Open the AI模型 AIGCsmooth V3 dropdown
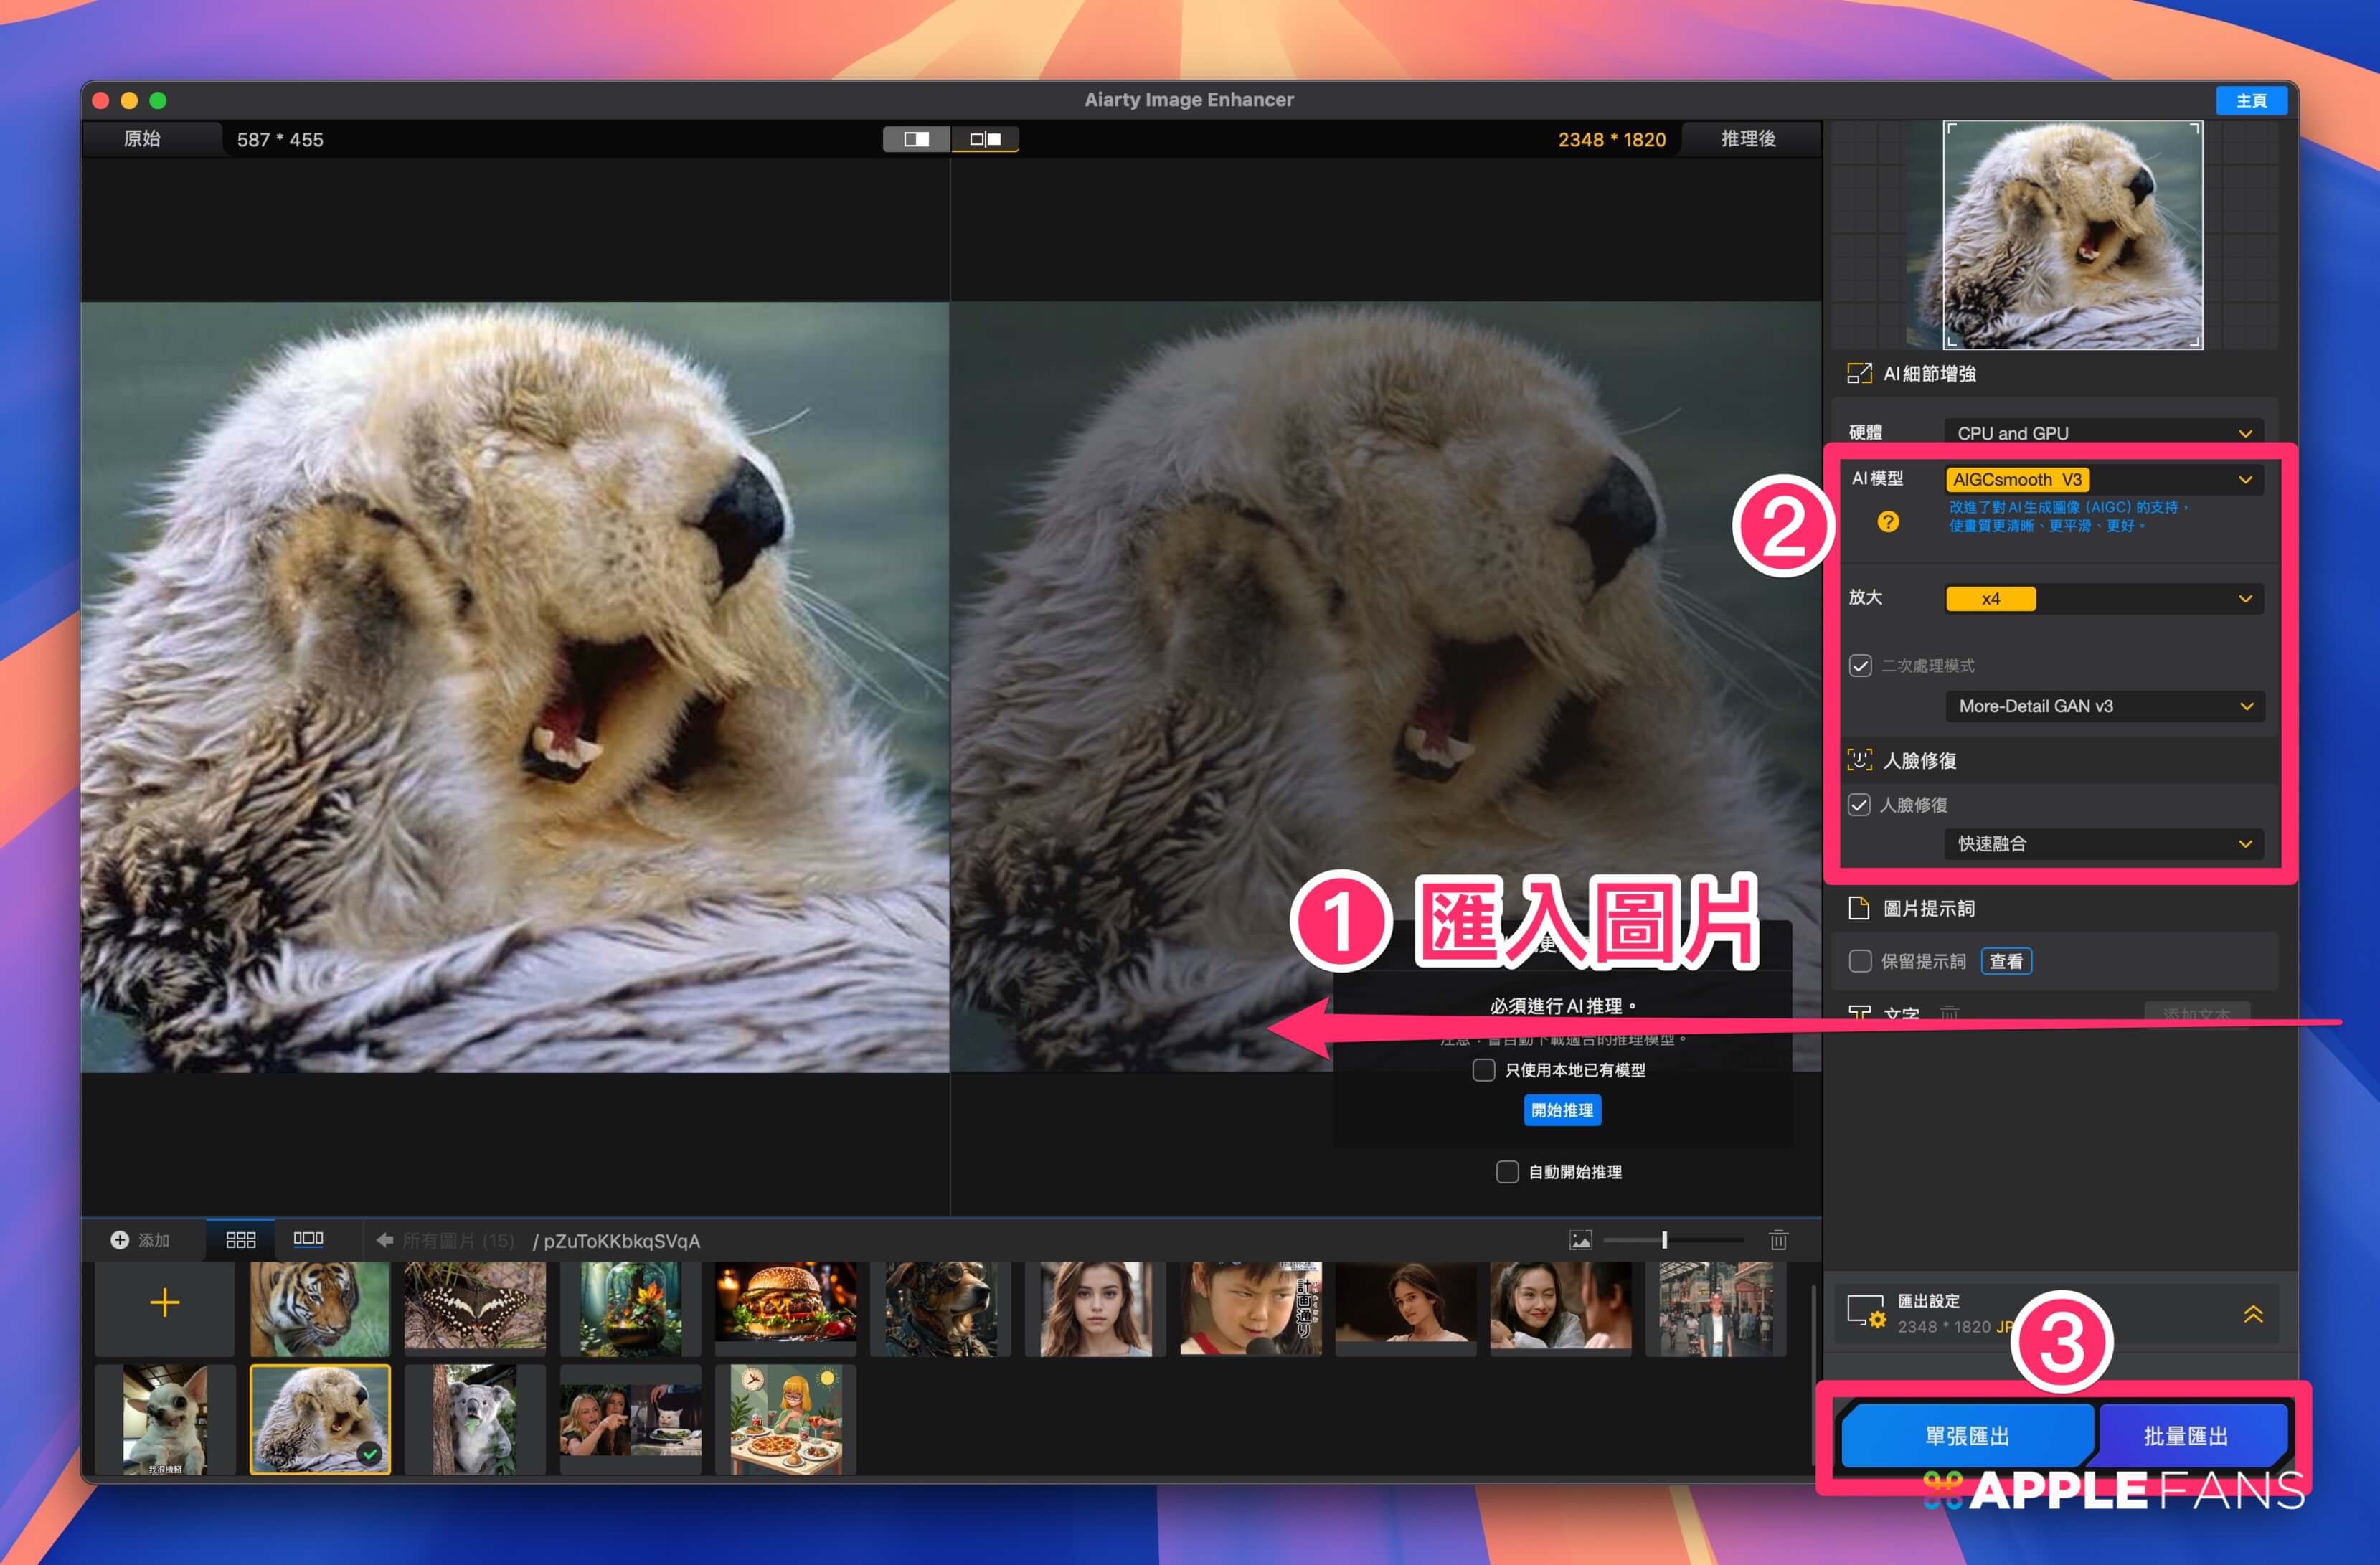The height and width of the screenshot is (1565, 2380). click(2104, 480)
